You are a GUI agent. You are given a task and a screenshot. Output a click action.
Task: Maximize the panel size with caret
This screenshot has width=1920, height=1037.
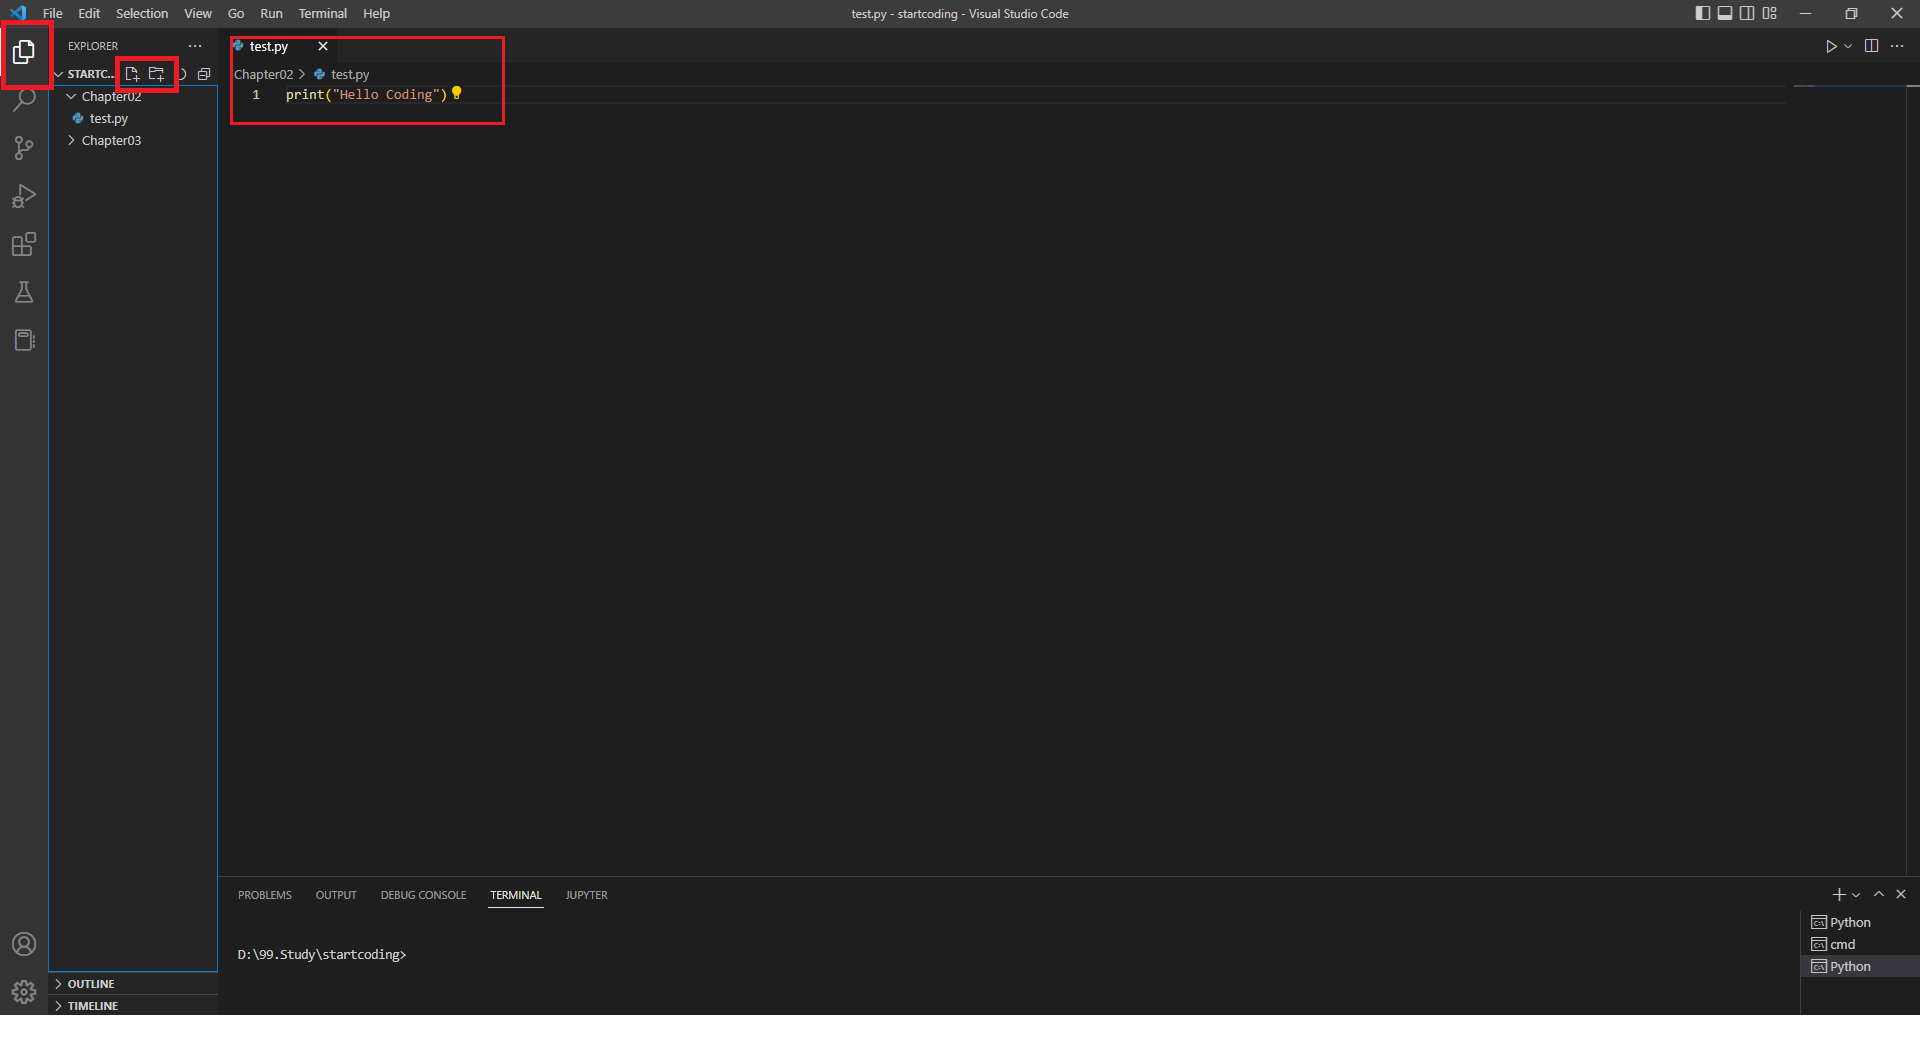coord(1879,894)
